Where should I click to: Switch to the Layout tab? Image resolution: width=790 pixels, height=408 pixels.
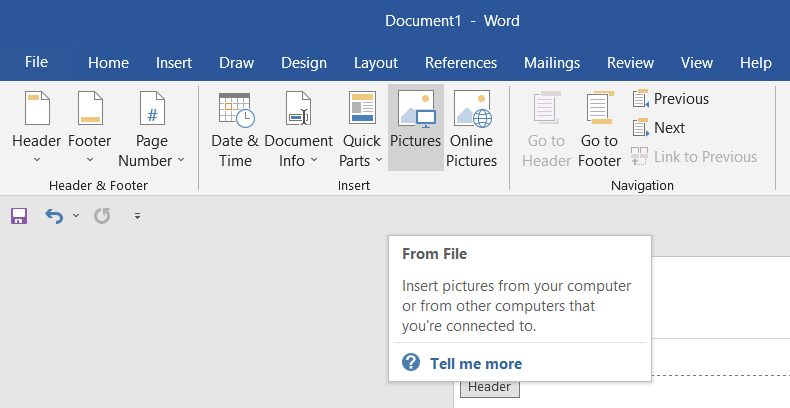[376, 63]
